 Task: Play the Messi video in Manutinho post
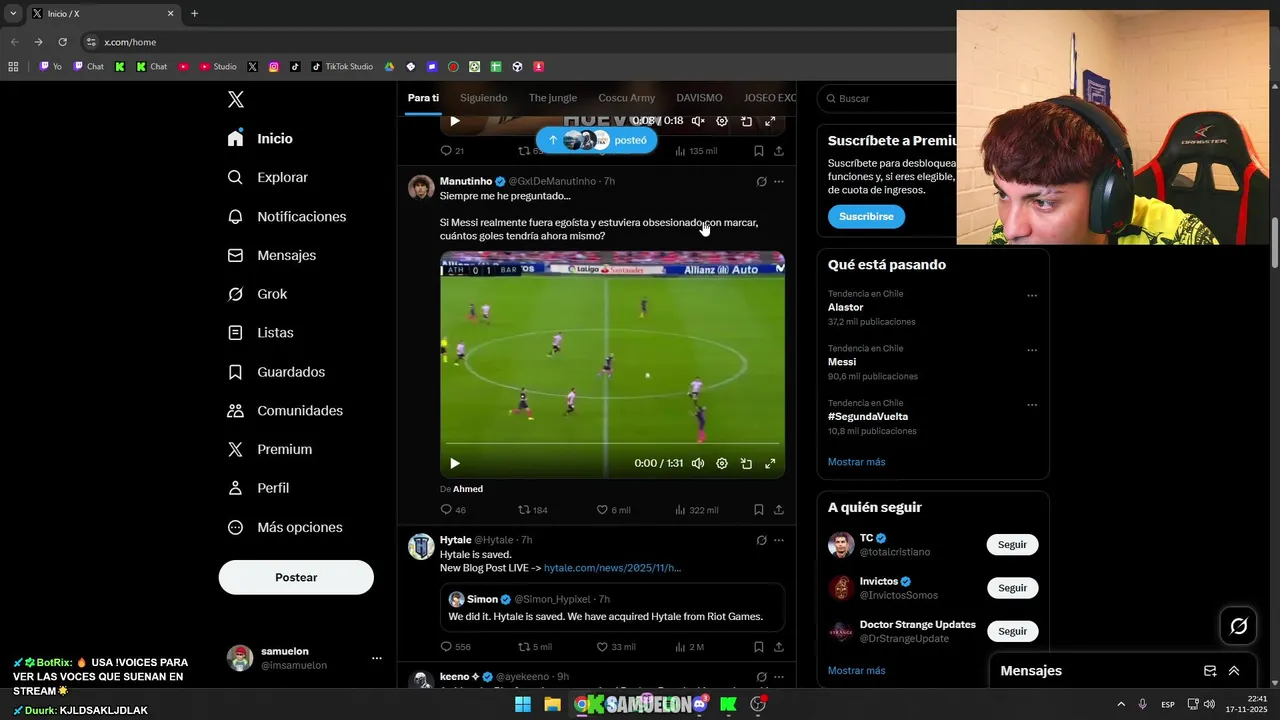[455, 463]
